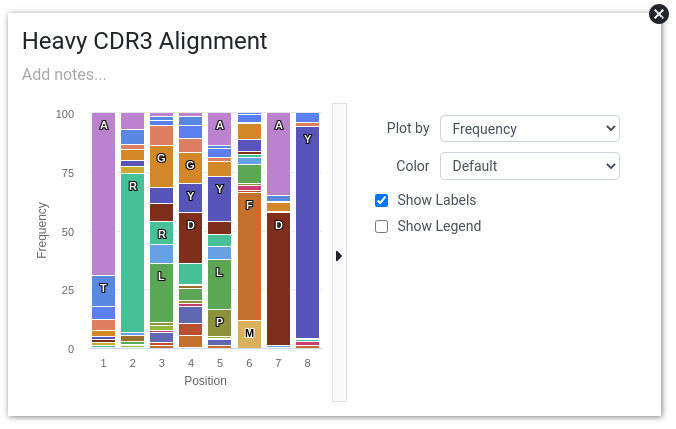Screen dimensions: 676x429
Task: Select the green L segment in position 3
Action: pyautogui.click(x=162, y=293)
